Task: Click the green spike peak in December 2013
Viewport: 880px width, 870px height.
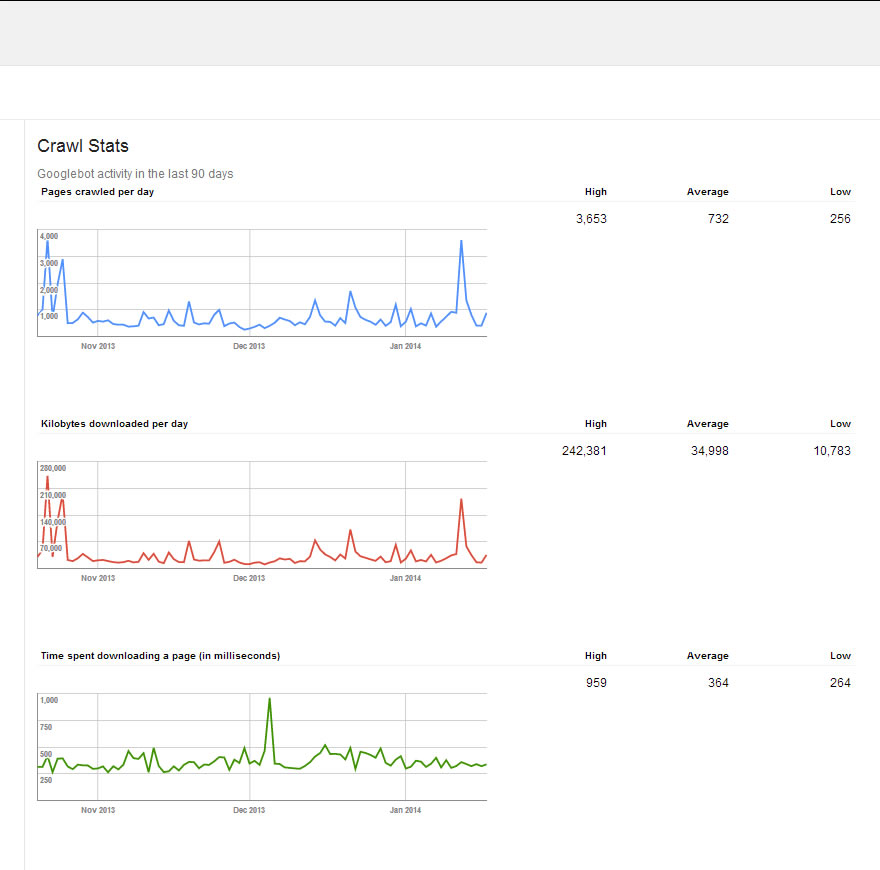Action: [x=269, y=699]
